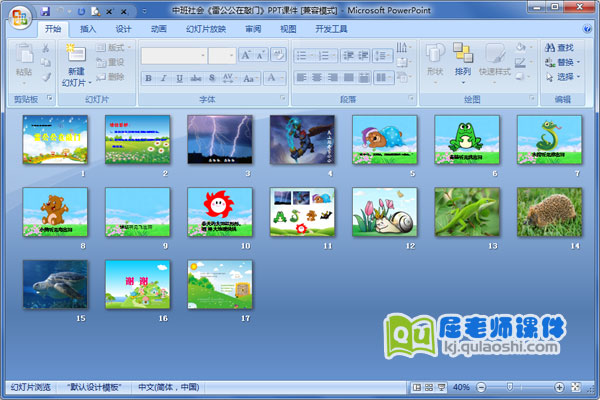
Task: Click Replace (替换) button
Action: 562,62
